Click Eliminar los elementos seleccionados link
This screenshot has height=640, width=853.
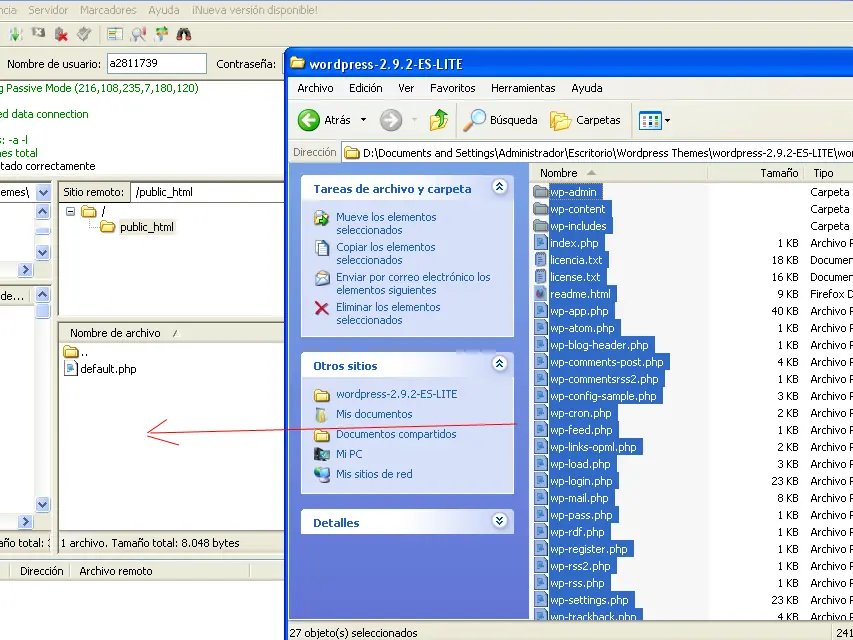tap(388, 313)
